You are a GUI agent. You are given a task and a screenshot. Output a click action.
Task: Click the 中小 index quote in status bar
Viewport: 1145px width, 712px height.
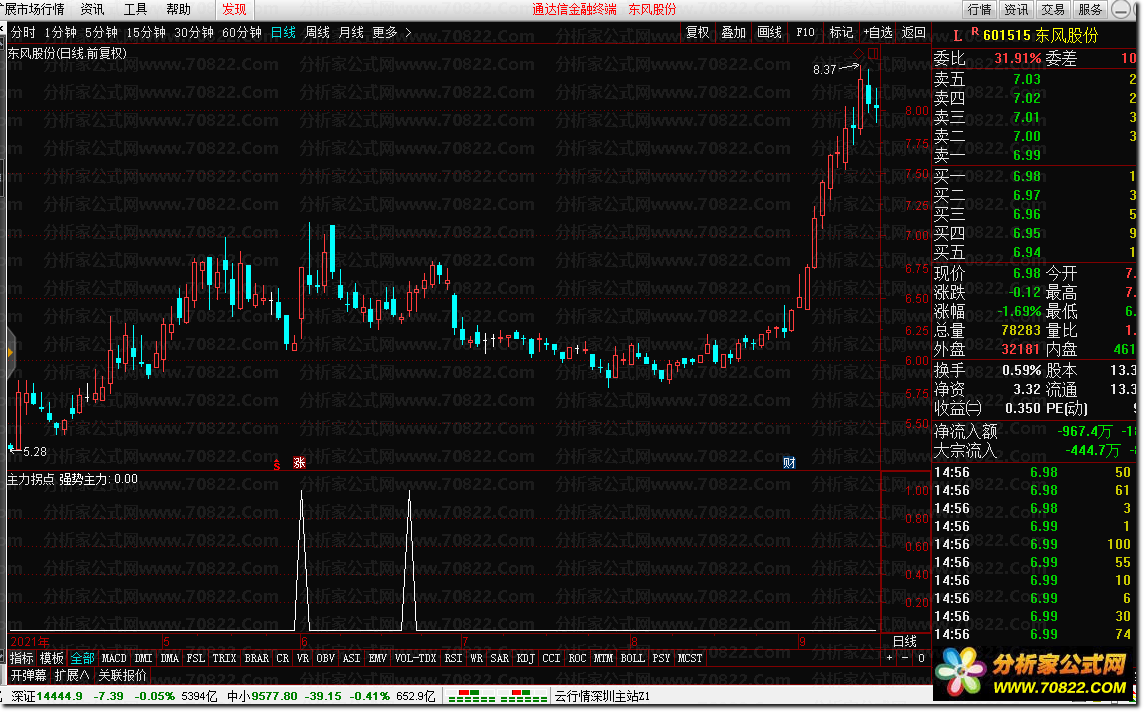332,697
